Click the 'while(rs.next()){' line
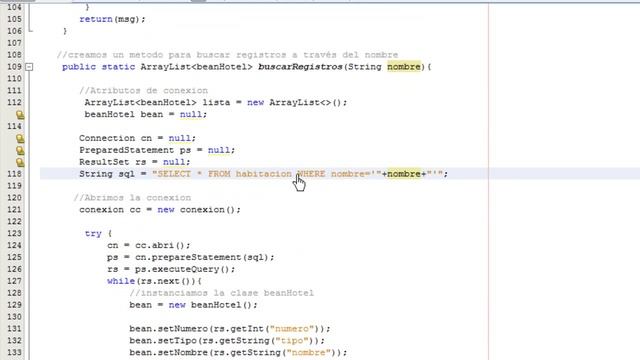This screenshot has width=640, height=360. (154, 281)
